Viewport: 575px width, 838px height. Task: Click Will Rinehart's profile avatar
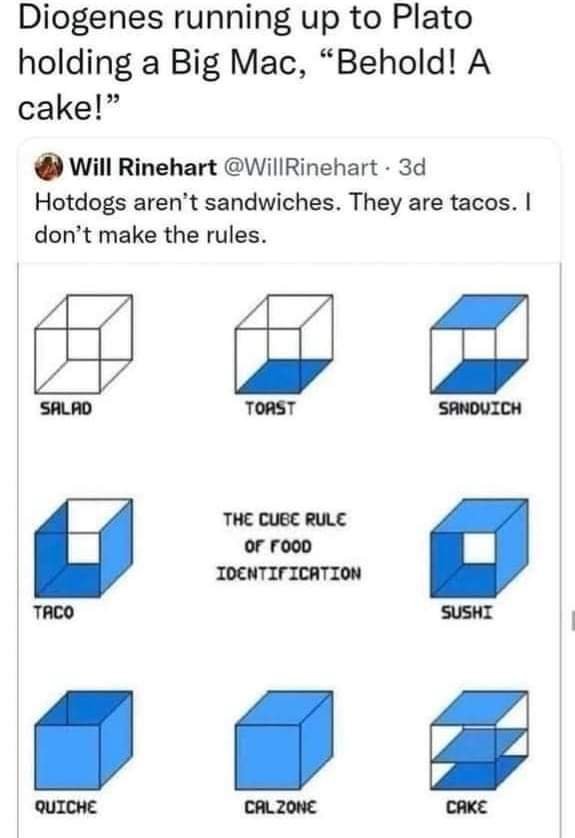coord(49,167)
